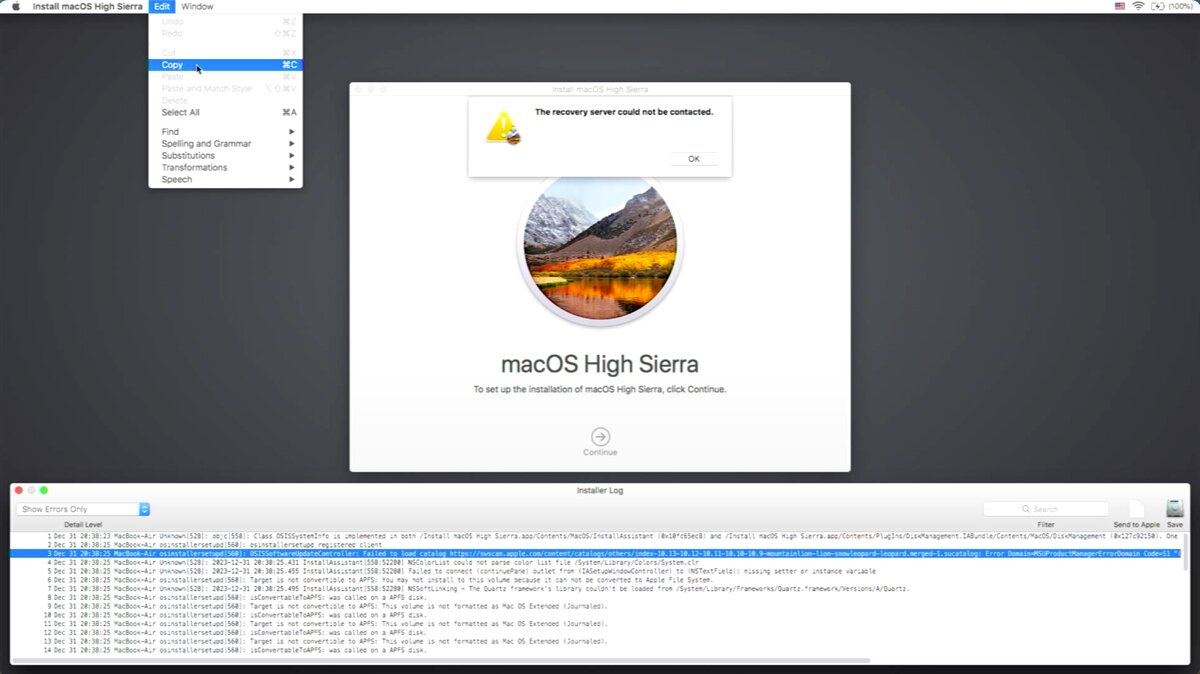The height and width of the screenshot is (674, 1200).
Task: Click the Send to Apple document icon
Action: (1137, 509)
